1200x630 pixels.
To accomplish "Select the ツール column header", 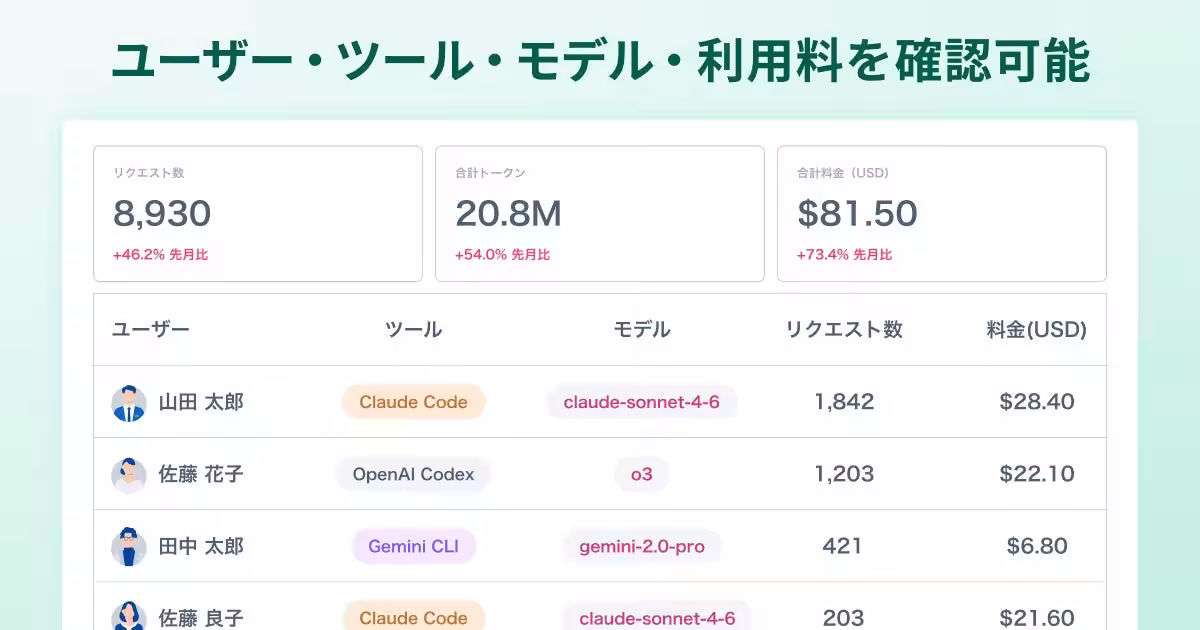I will pos(414,330).
